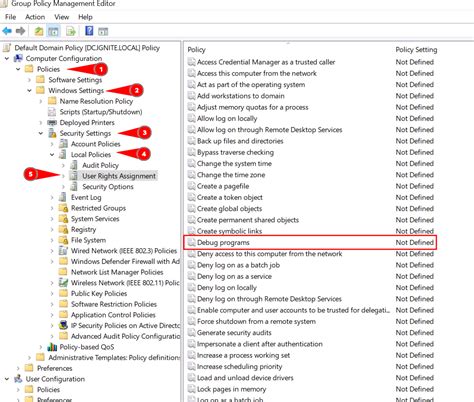Toggle the Show/Hide console tree icon

pyautogui.click(x=53, y=31)
